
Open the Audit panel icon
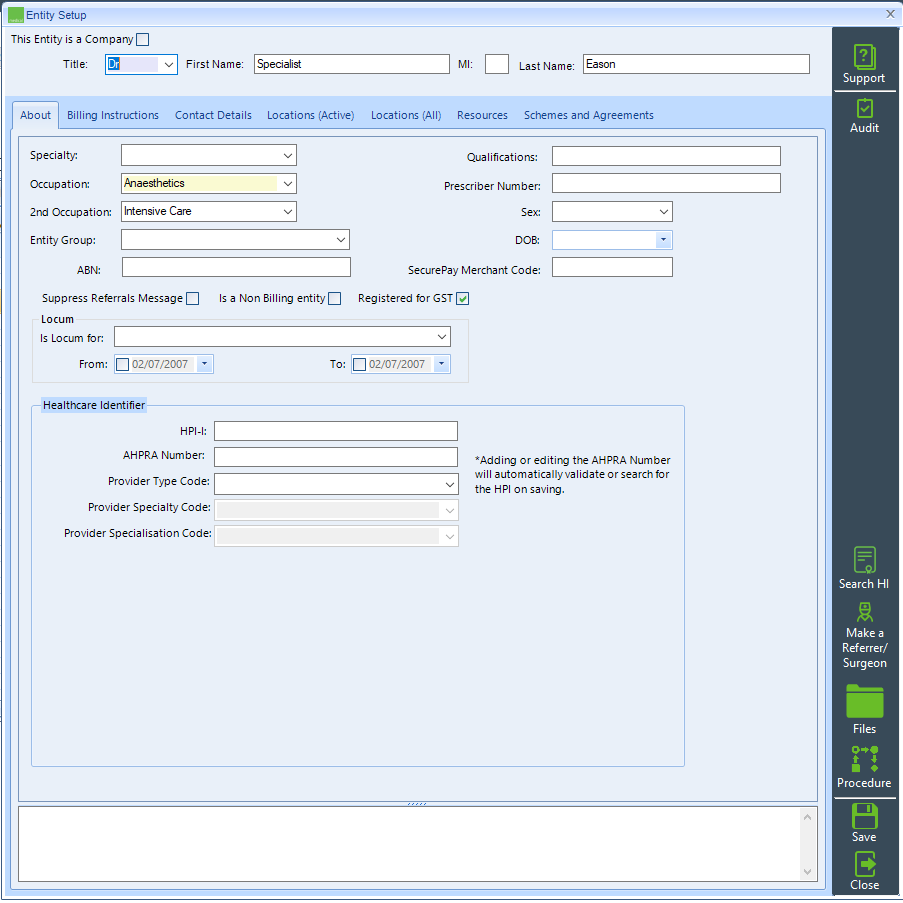tap(864, 113)
